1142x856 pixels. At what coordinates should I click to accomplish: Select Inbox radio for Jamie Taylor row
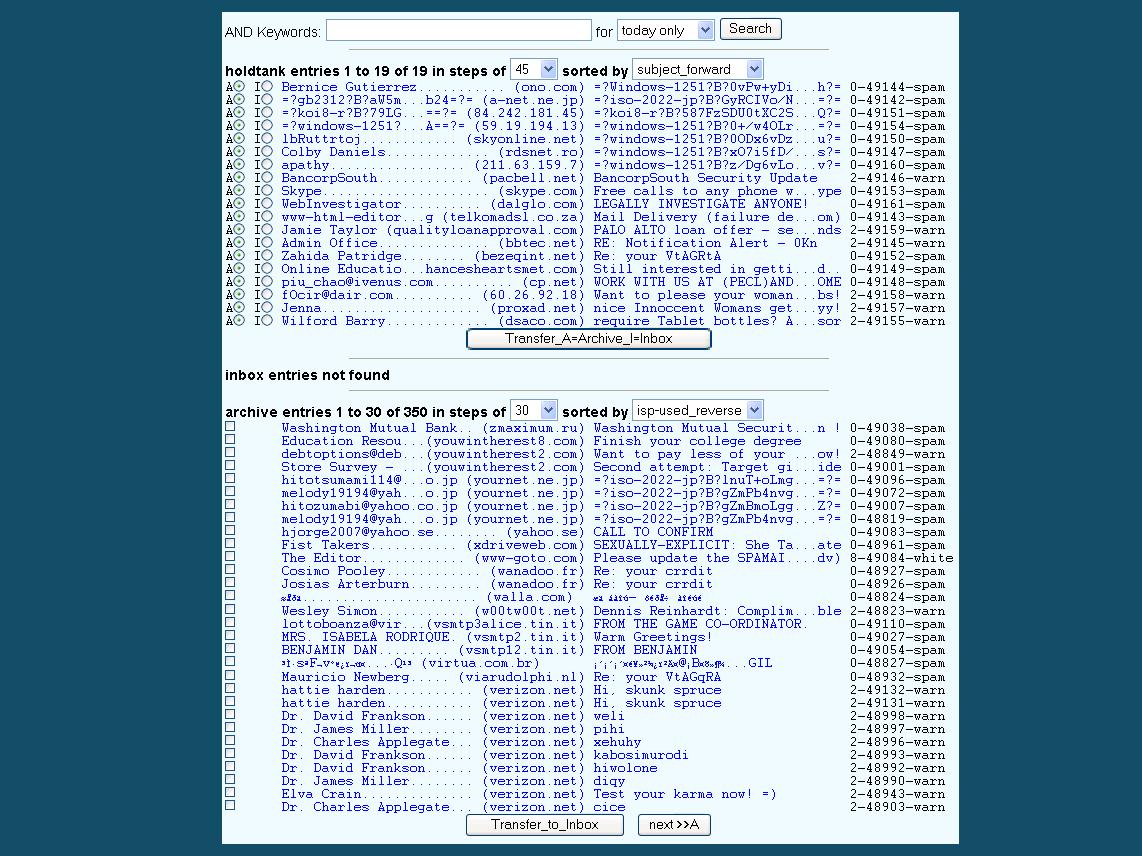tap(267, 229)
